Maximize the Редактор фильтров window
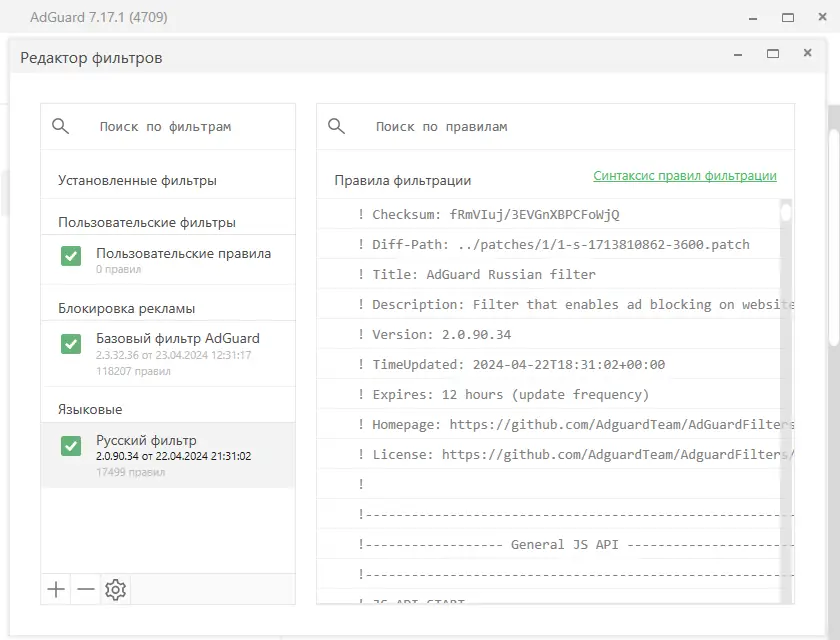The width and height of the screenshot is (840, 640). click(772, 54)
